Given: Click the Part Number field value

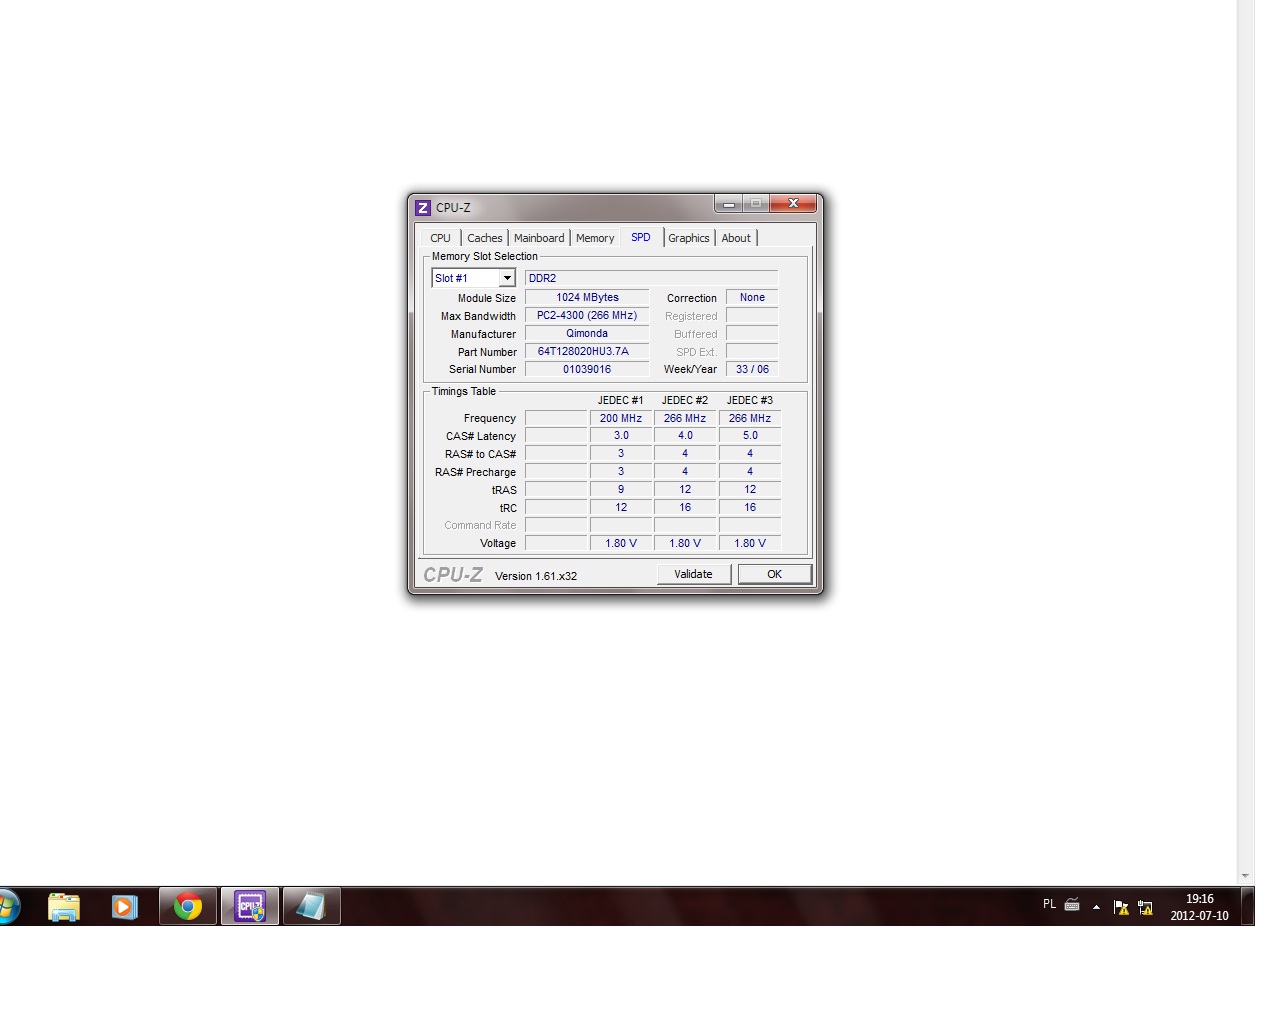Looking at the screenshot, I should coord(586,352).
